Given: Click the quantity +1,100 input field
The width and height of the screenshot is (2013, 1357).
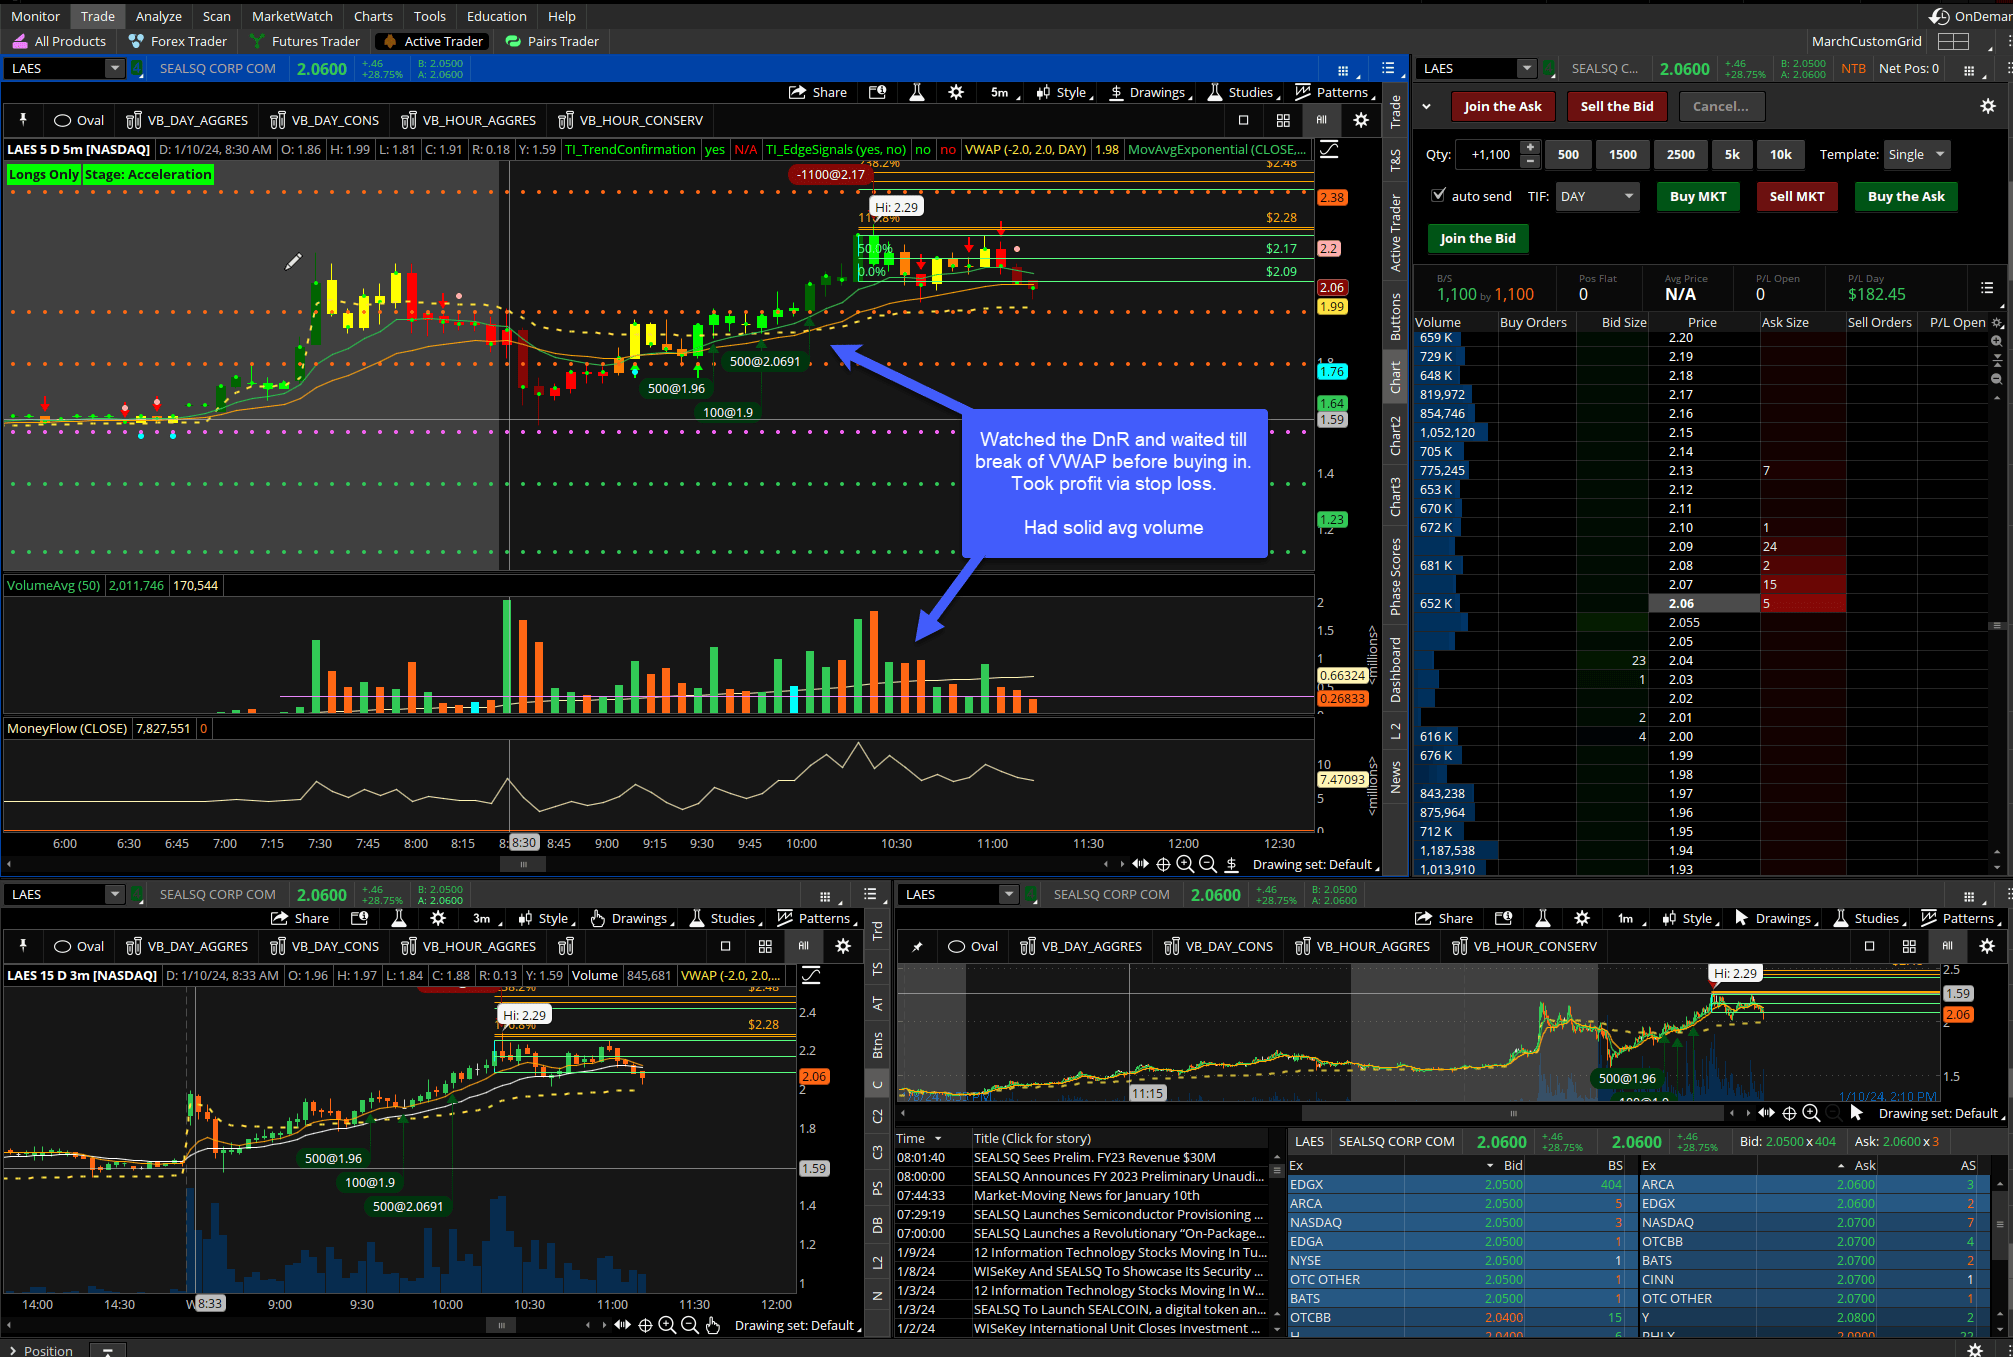Looking at the screenshot, I should pyautogui.click(x=1489, y=154).
